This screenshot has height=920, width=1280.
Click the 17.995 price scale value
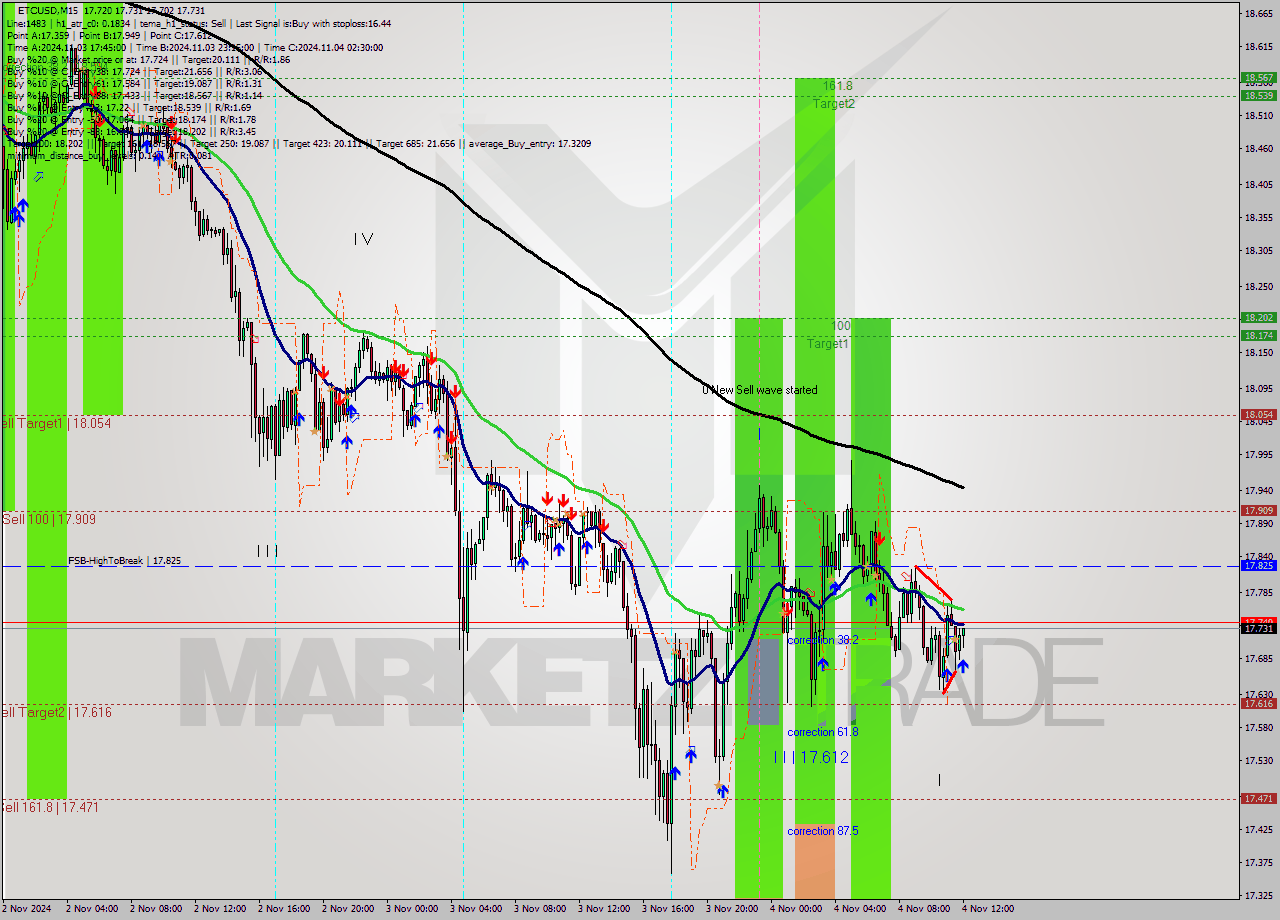click(1258, 454)
